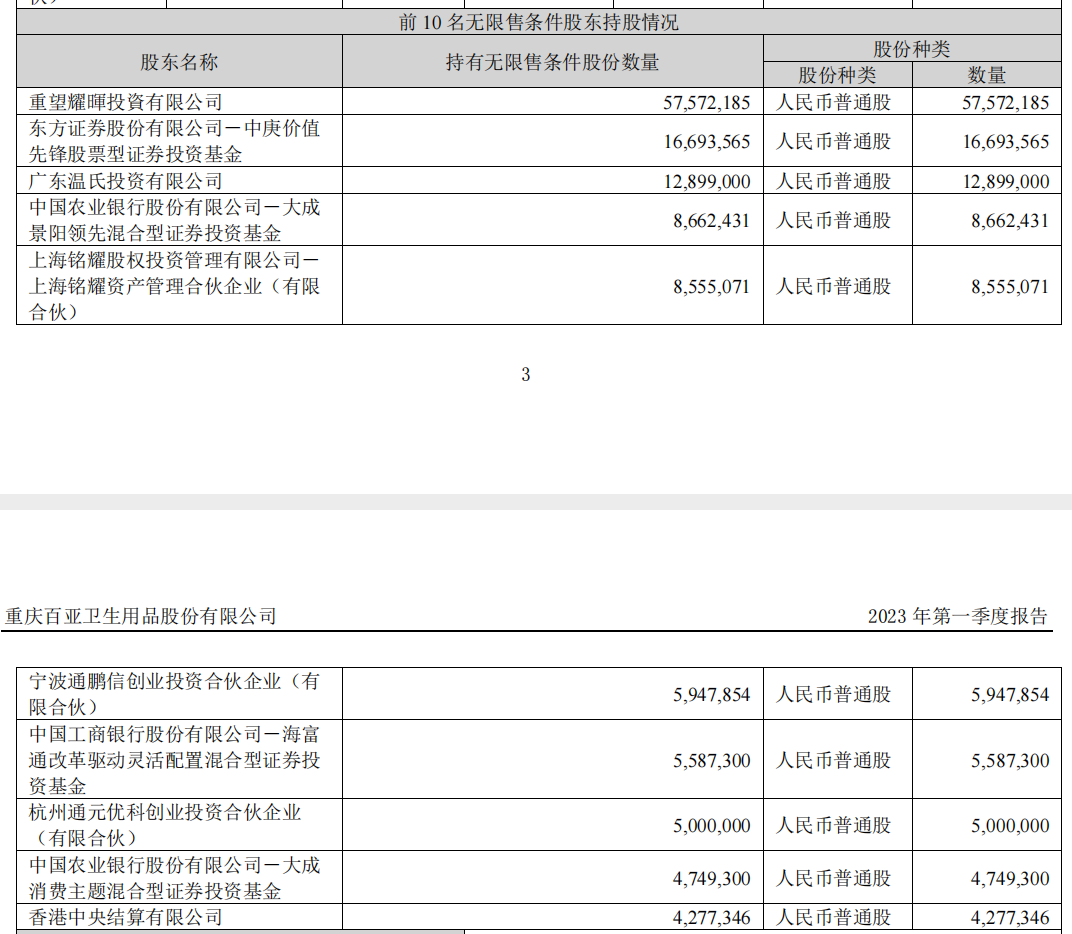Image resolution: width=1072 pixels, height=934 pixels.
Task: Click the 股份种类 sub-header beside 数量
Action: [x=838, y=75]
